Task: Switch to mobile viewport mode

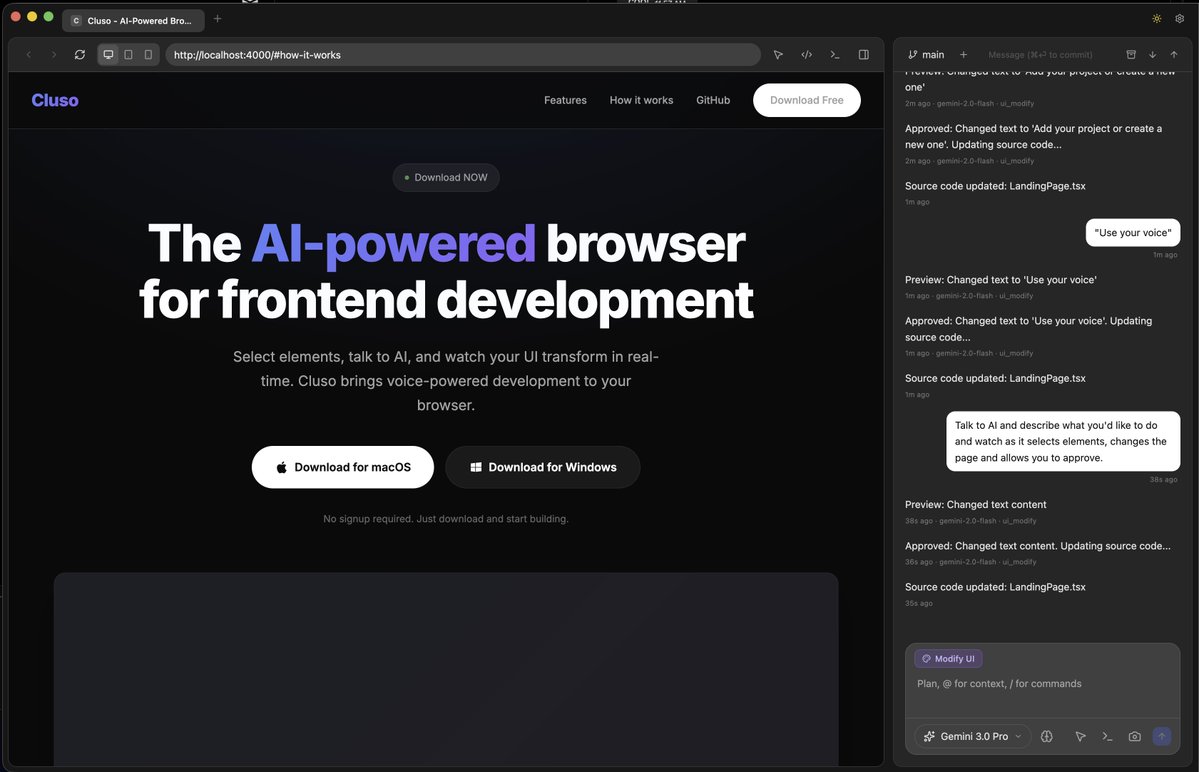Action: (x=148, y=55)
